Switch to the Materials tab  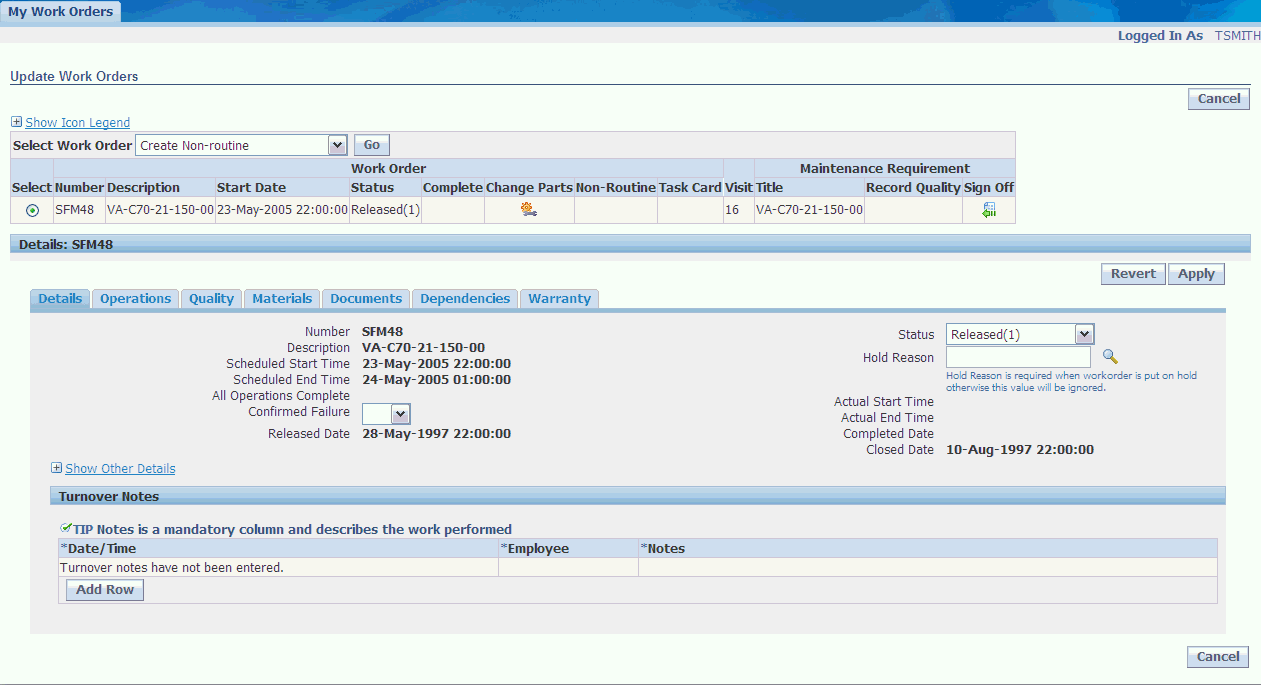[283, 298]
